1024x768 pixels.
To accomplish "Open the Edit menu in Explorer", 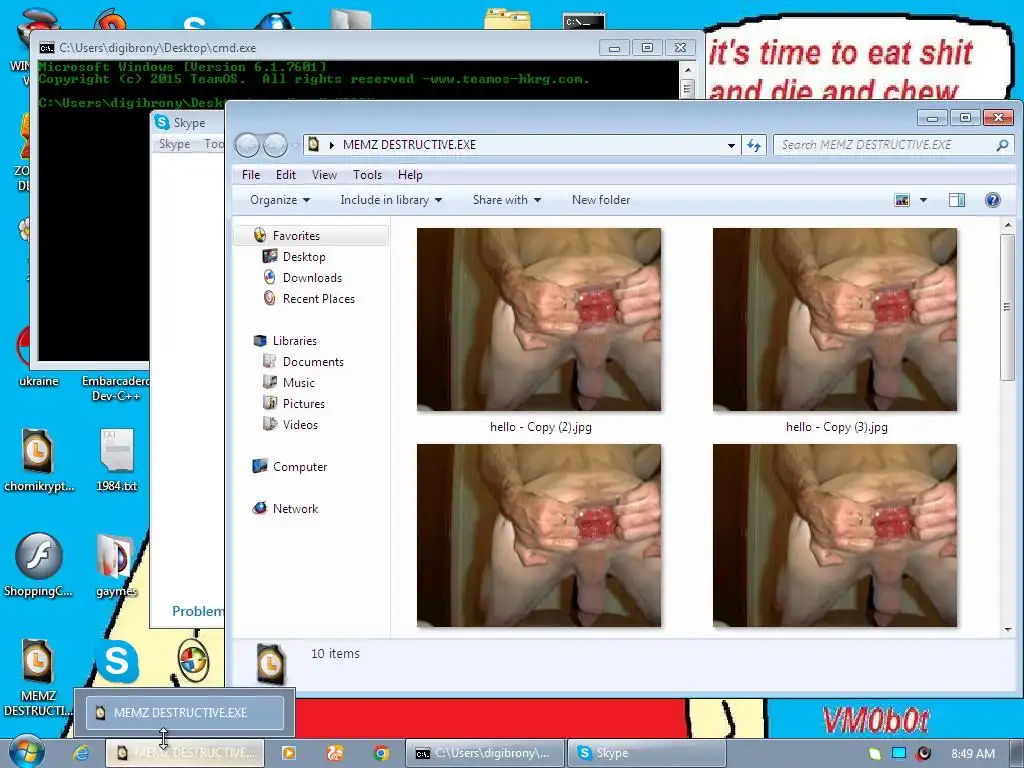I will click(x=285, y=175).
